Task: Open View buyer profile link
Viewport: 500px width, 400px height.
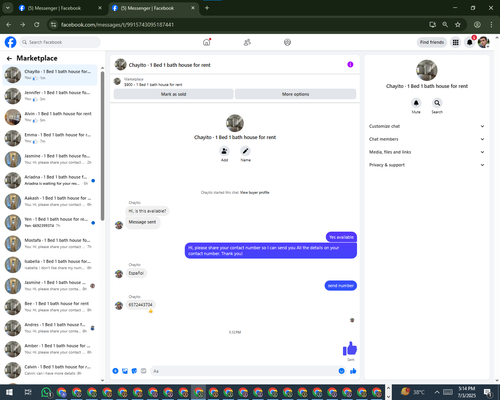Action: coord(254,192)
